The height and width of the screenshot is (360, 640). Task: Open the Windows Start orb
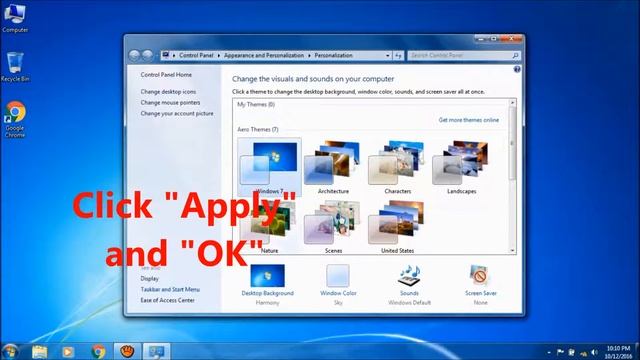click(x=10, y=351)
